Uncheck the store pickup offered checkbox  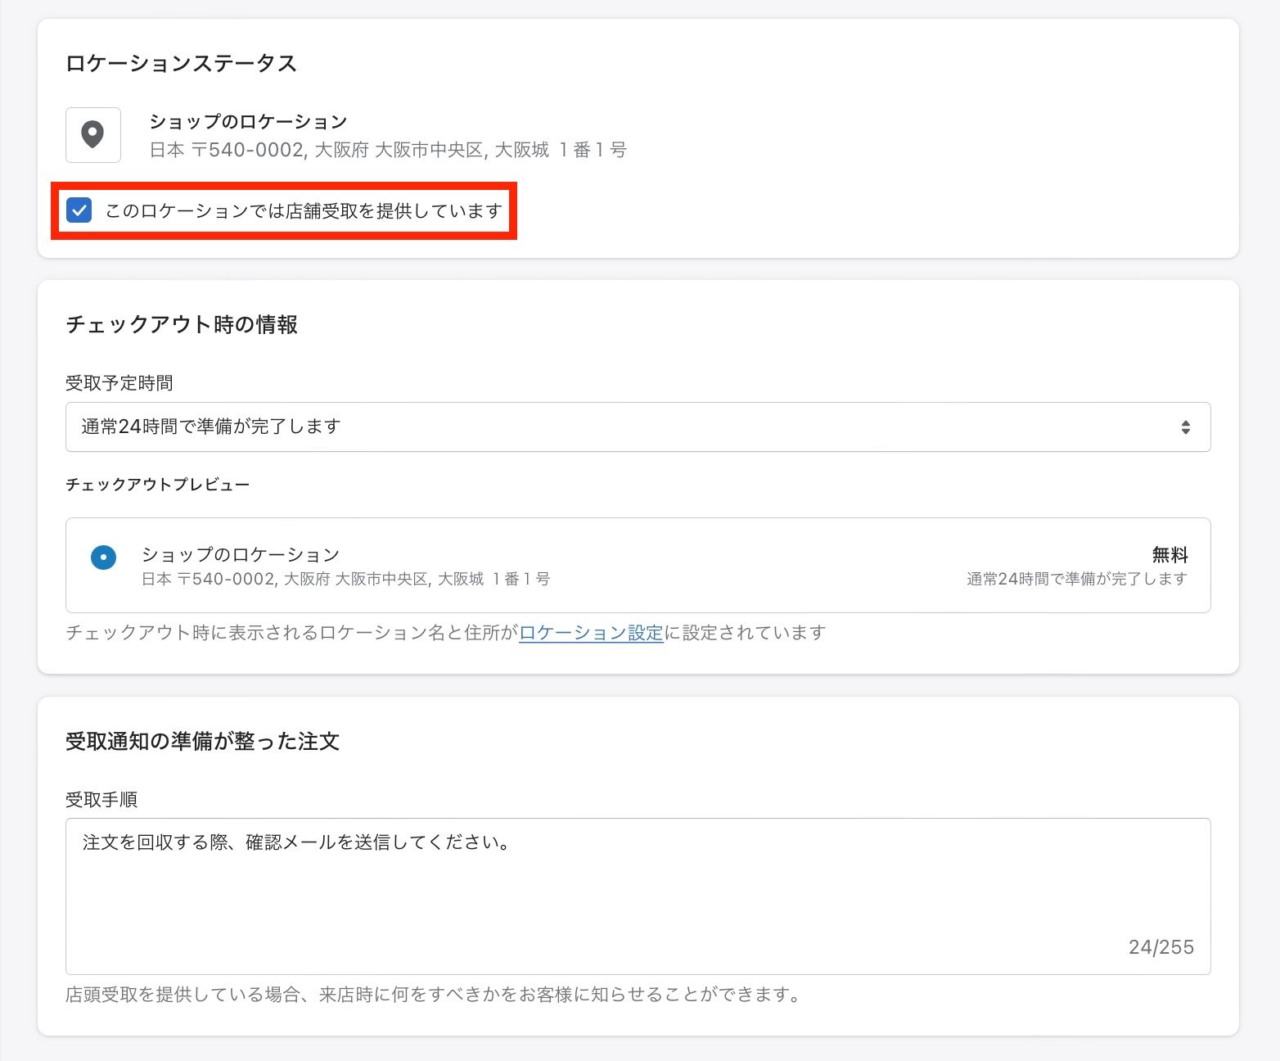pos(79,210)
